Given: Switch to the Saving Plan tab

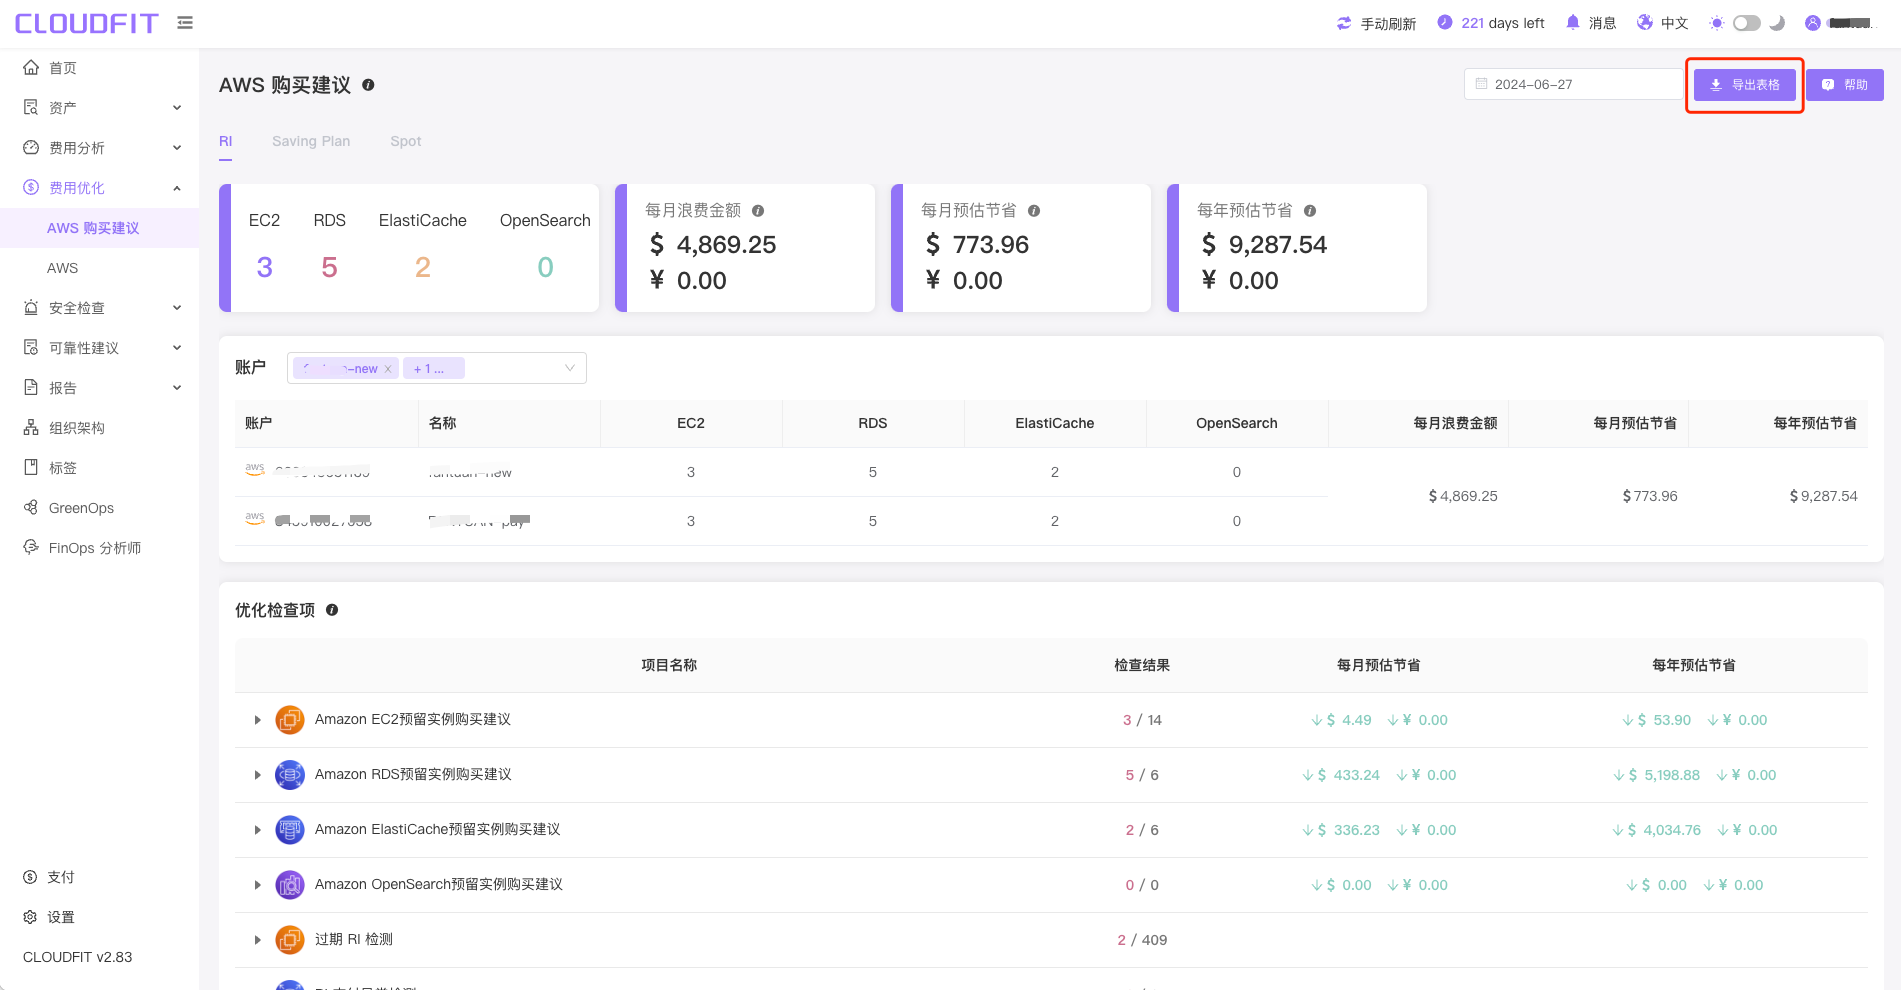Looking at the screenshot, I should click(x=311, y=141).
